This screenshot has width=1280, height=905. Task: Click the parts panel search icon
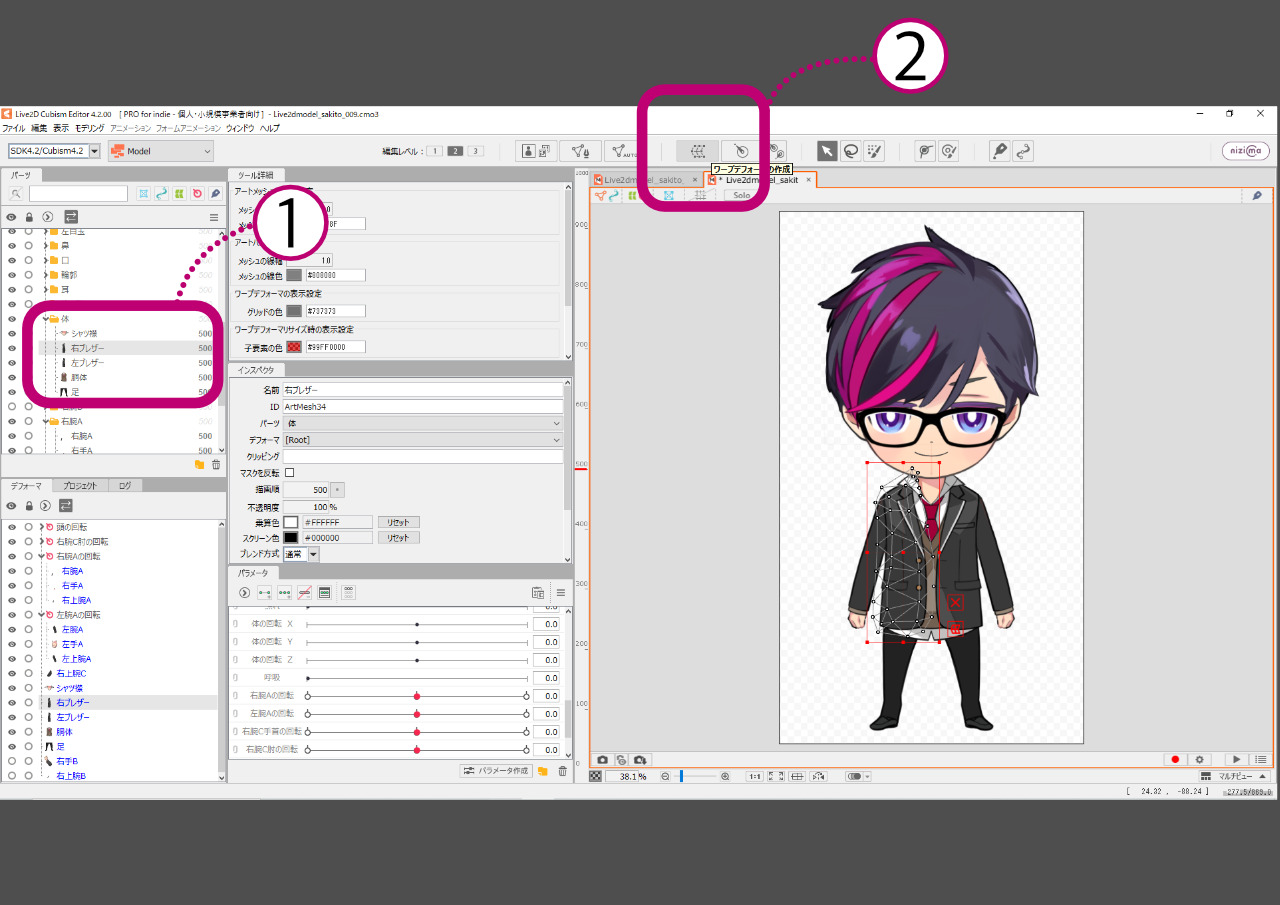[x=16, y=193]
